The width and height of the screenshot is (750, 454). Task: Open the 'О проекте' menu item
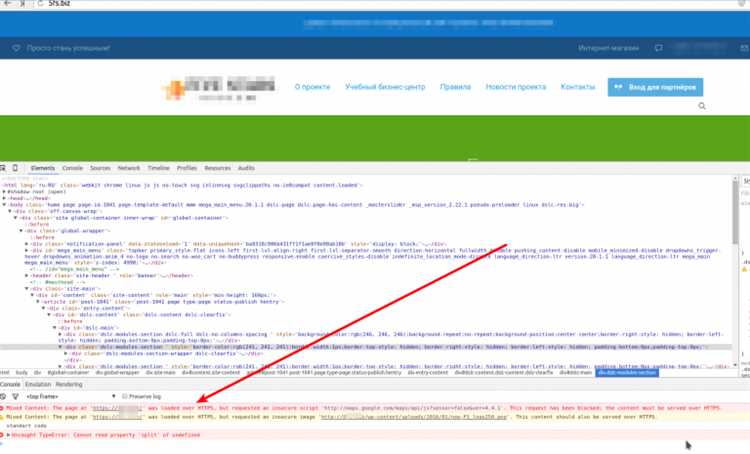coord(312,87)
